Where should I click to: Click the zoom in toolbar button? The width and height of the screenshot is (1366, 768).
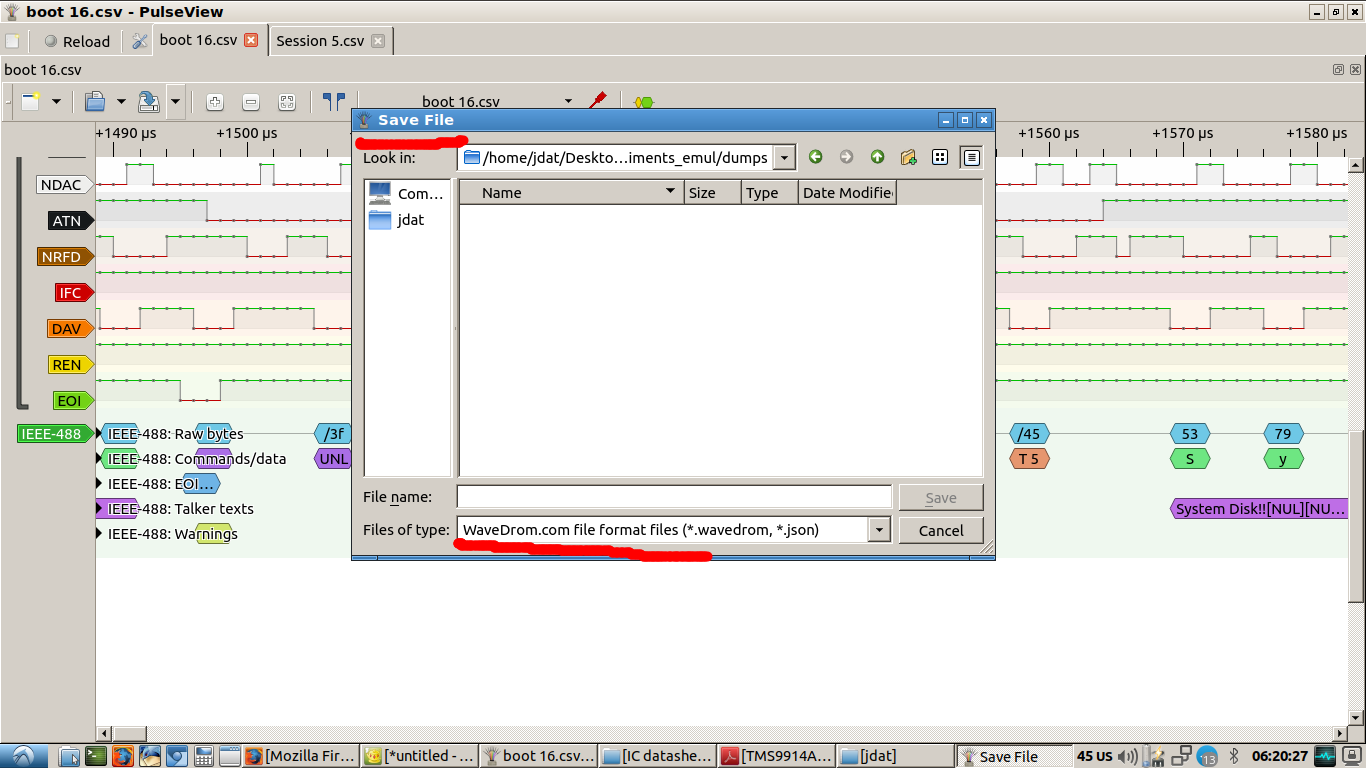214,102
